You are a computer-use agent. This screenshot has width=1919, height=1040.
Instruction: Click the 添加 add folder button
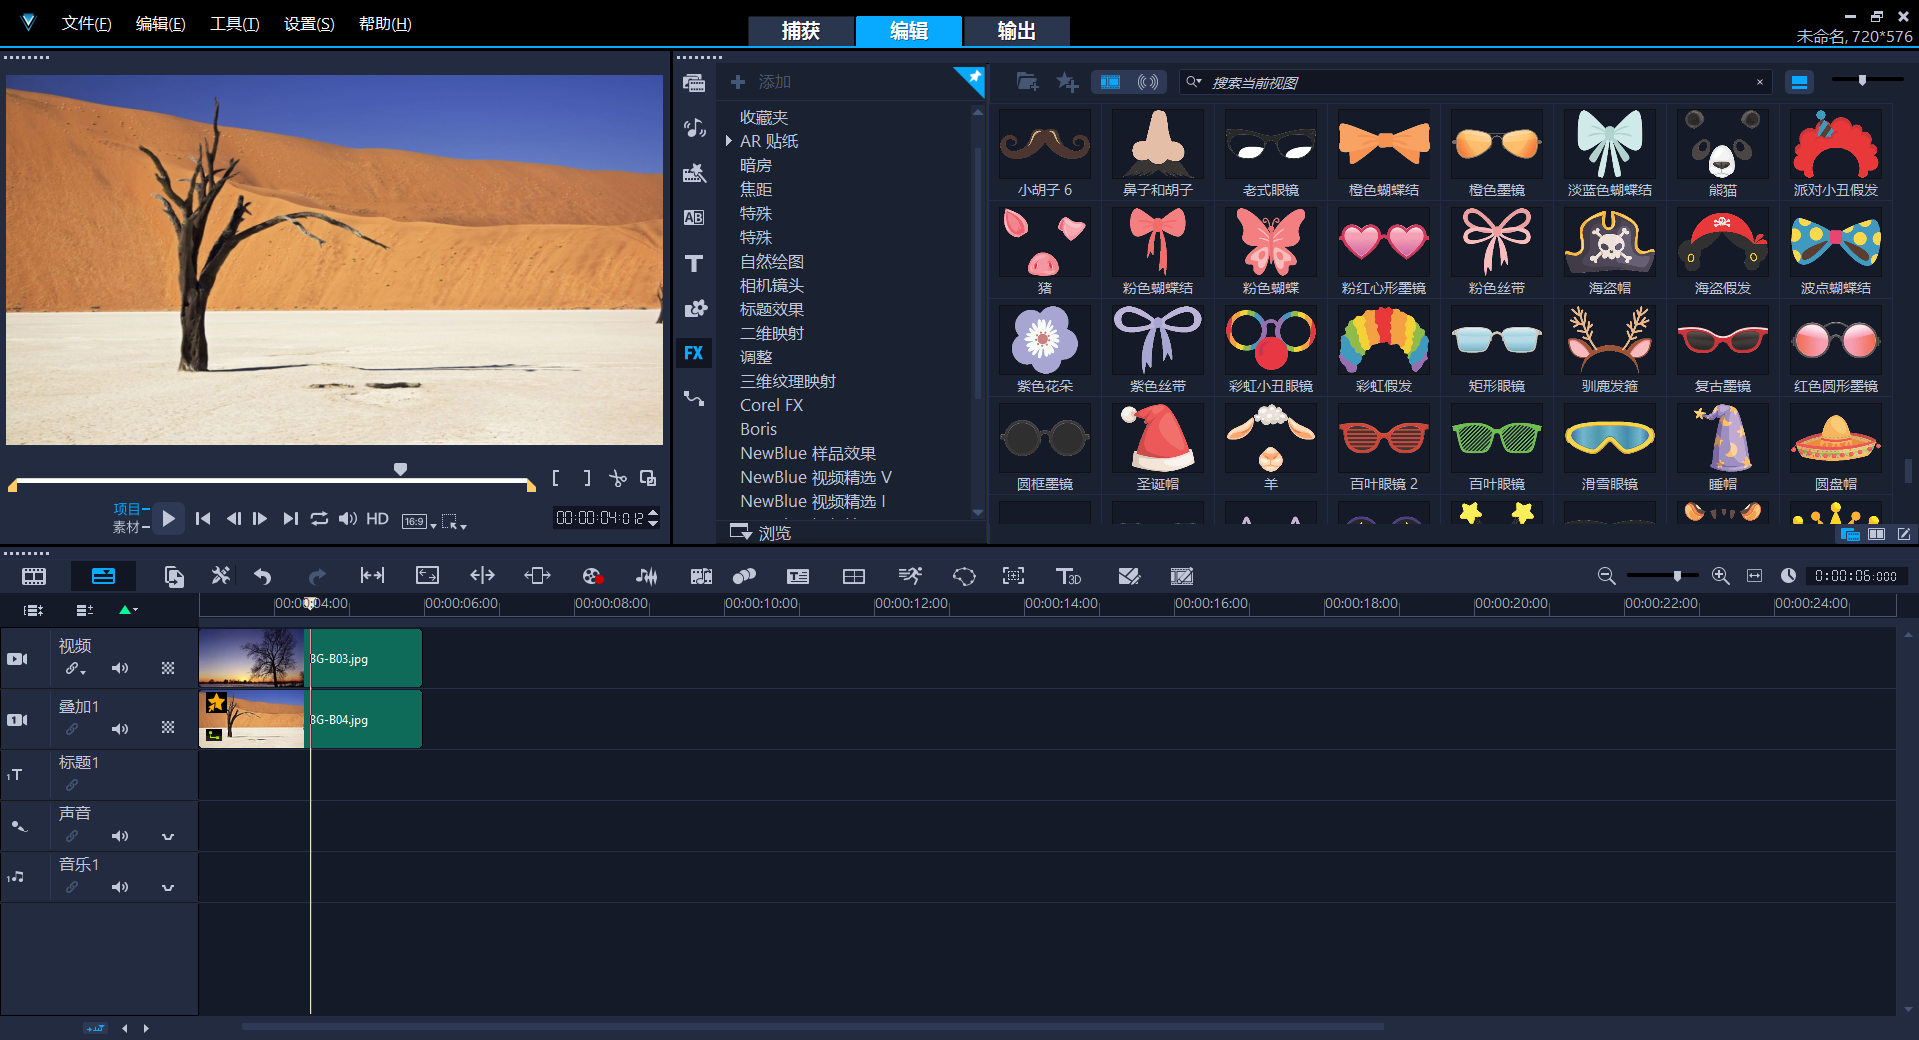pyautogui.click(x=762, y=82)
